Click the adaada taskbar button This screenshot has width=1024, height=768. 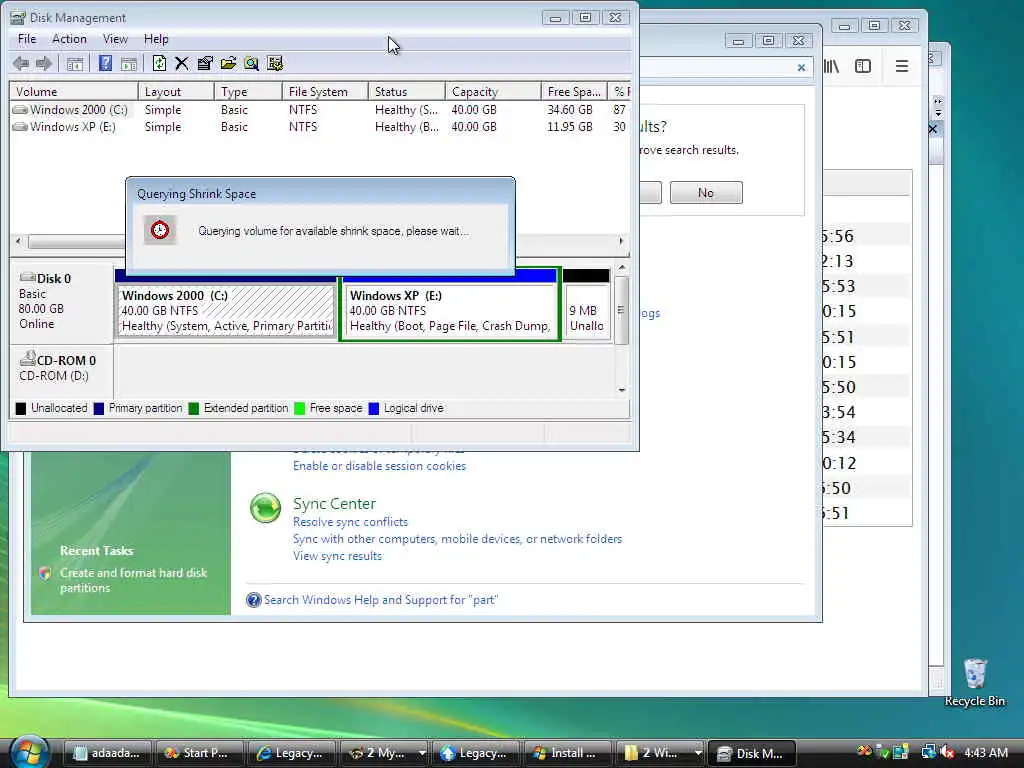tap(108, 753)
